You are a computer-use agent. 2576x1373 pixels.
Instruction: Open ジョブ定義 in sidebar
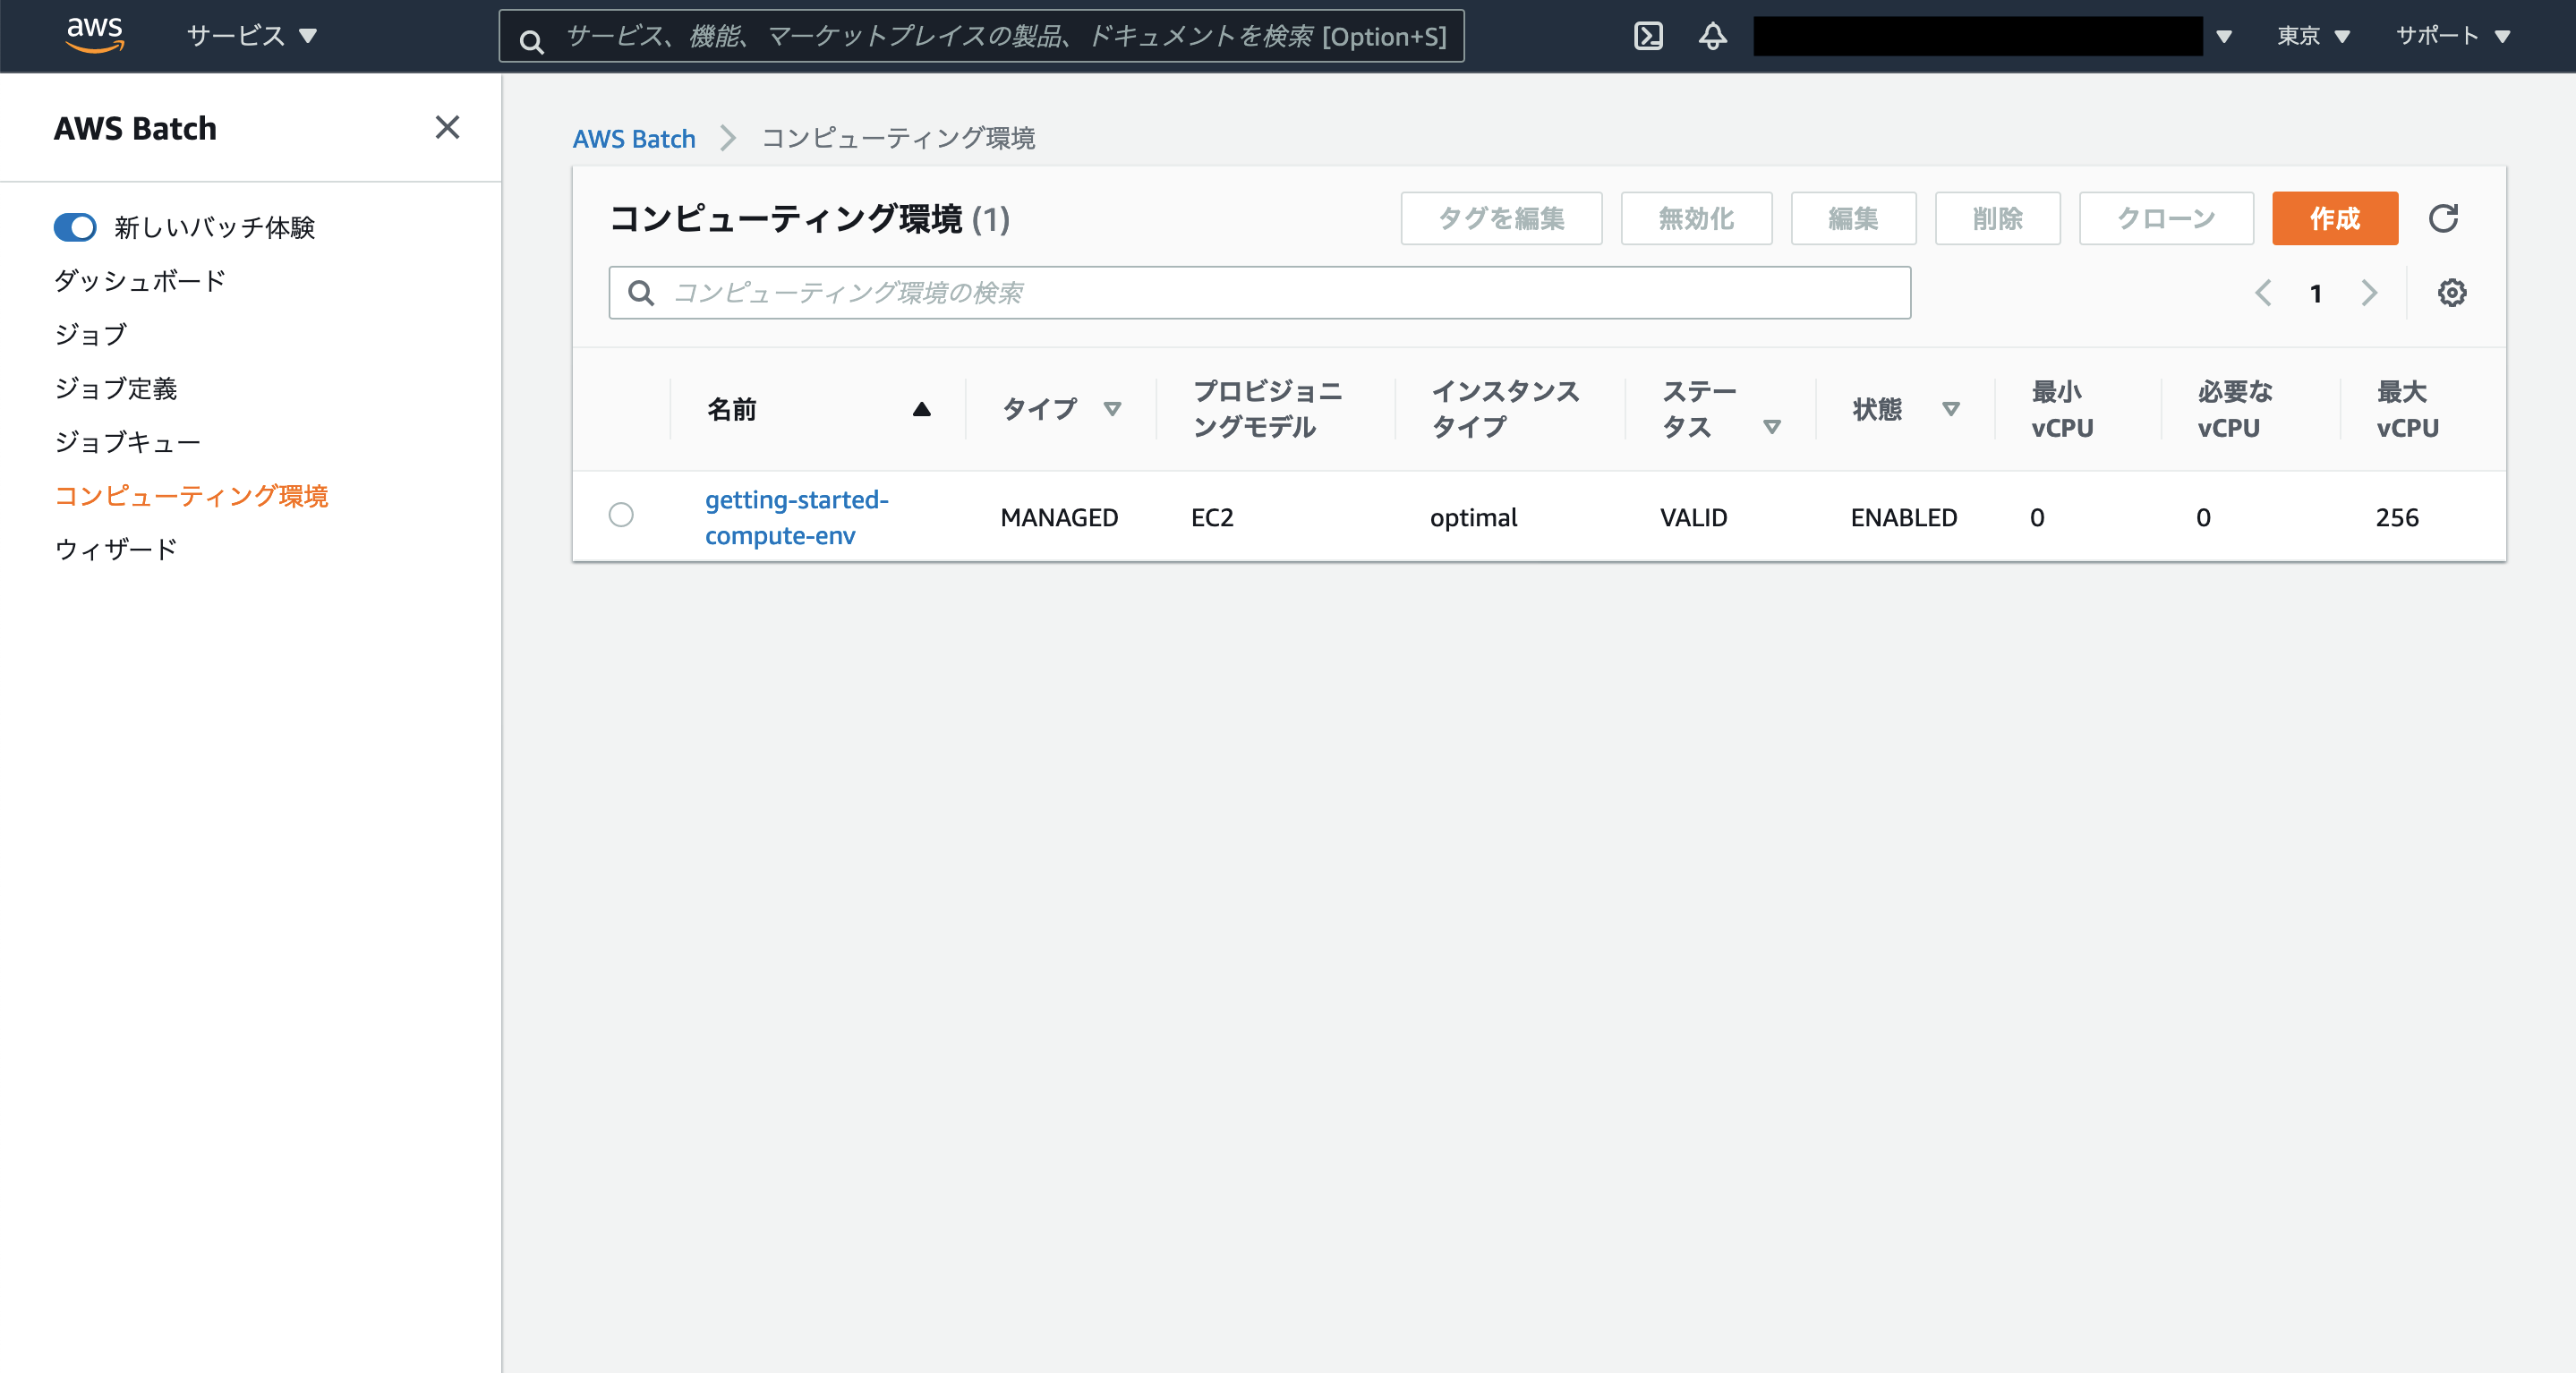coord(116,388)
